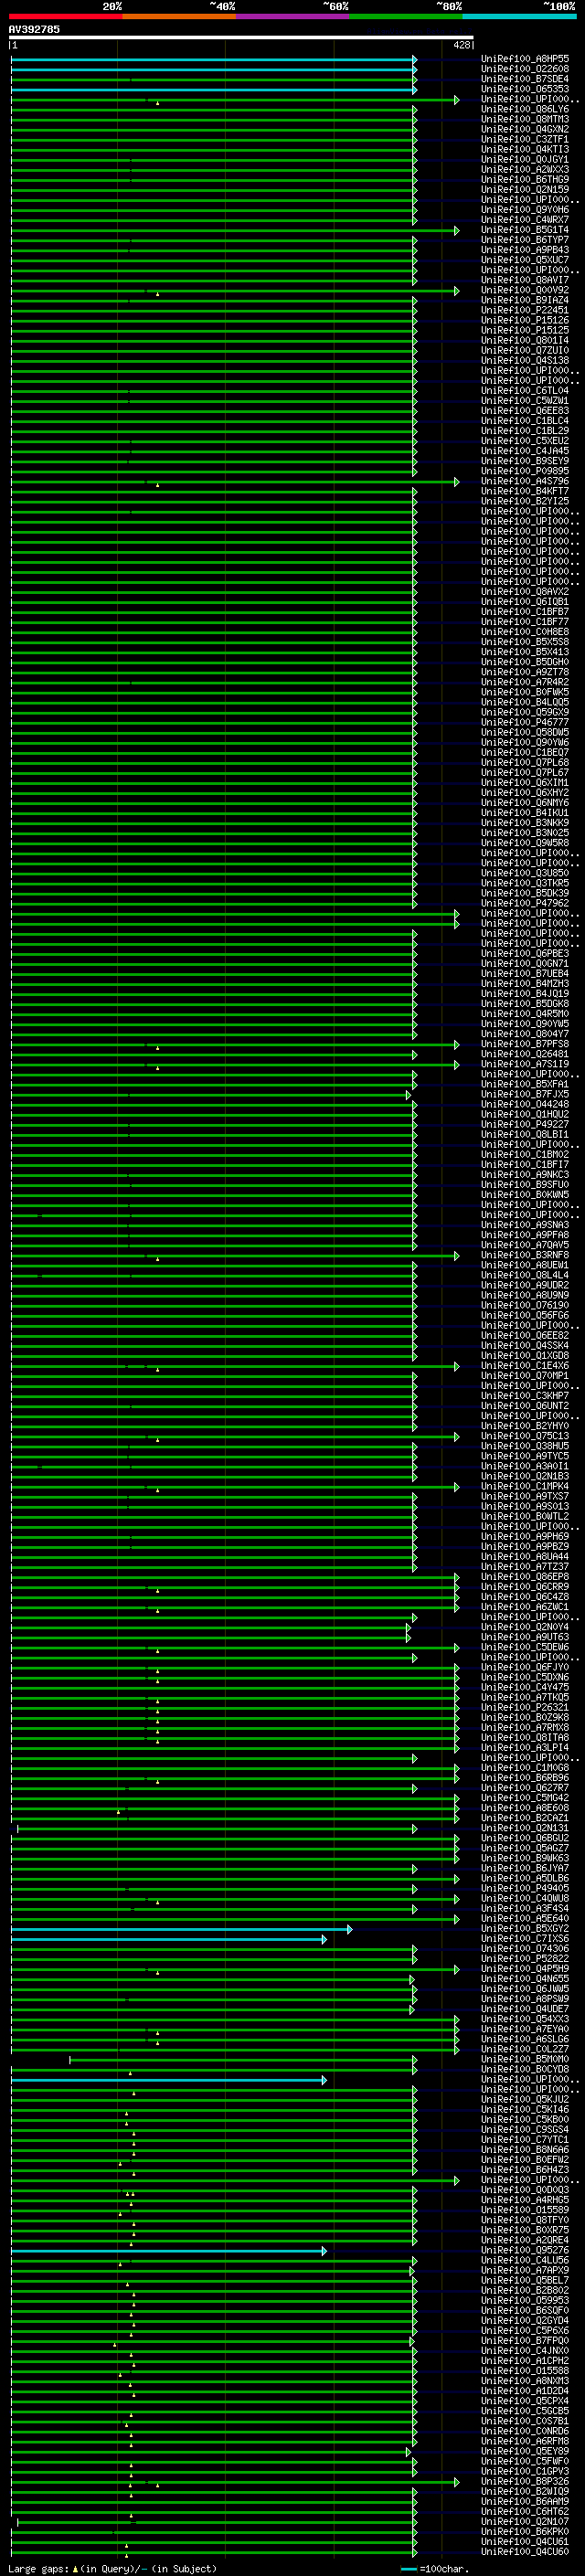
Task: Select hit label UniRef100_A4S796
Action: pos(525,481)
